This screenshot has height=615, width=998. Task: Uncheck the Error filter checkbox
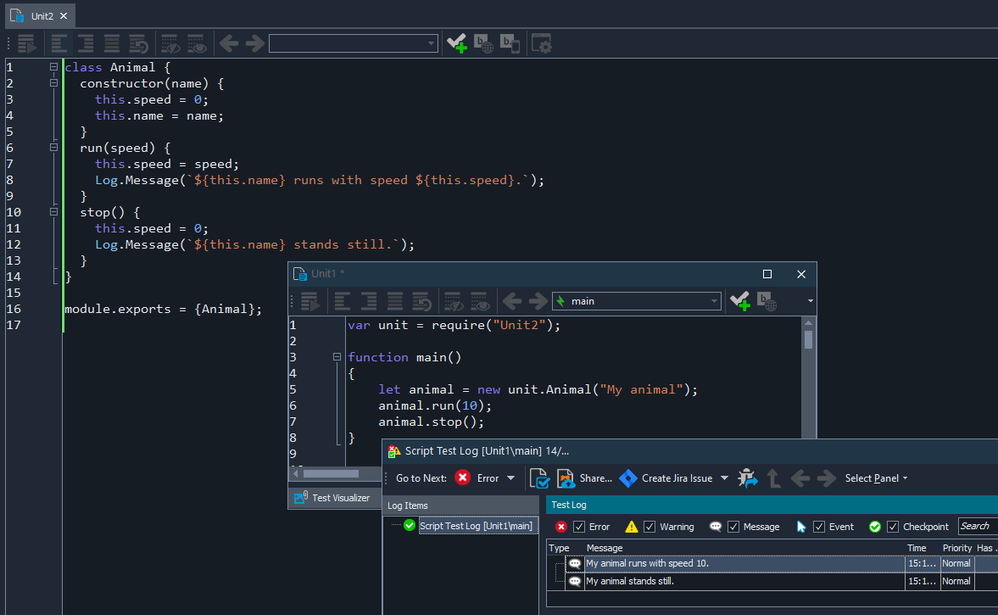(x=579, y=527)
